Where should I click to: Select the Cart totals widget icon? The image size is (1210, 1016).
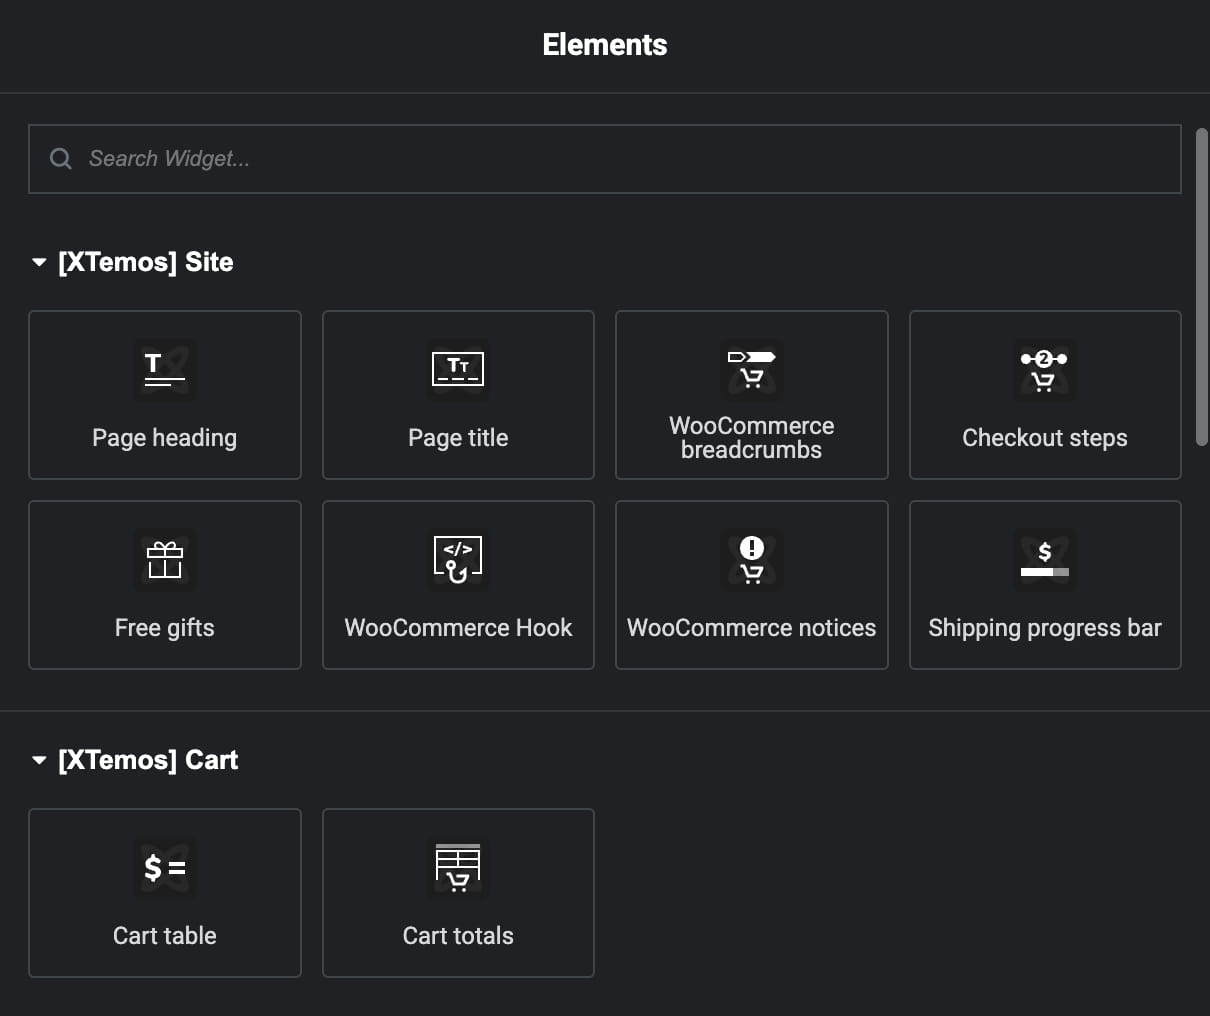click(x=458, y=867)
